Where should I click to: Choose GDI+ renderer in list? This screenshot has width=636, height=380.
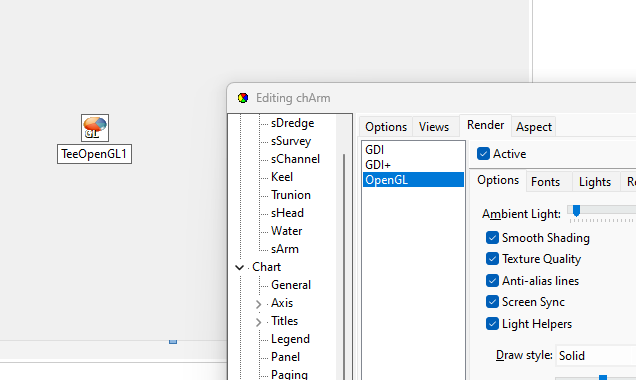[413, 165]
